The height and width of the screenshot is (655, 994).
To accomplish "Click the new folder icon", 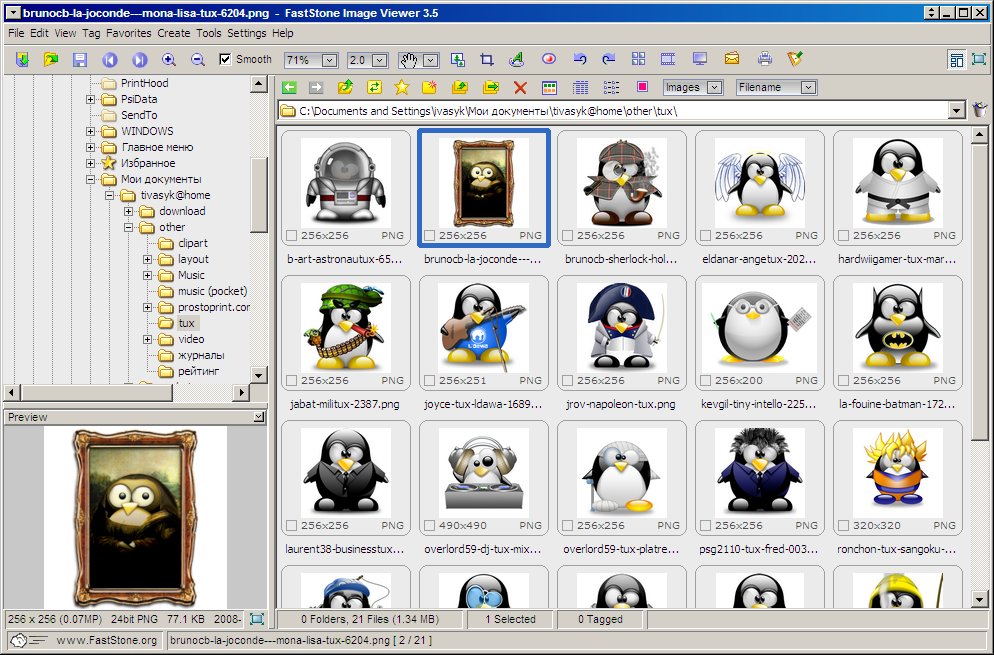I will pos(430,88).
